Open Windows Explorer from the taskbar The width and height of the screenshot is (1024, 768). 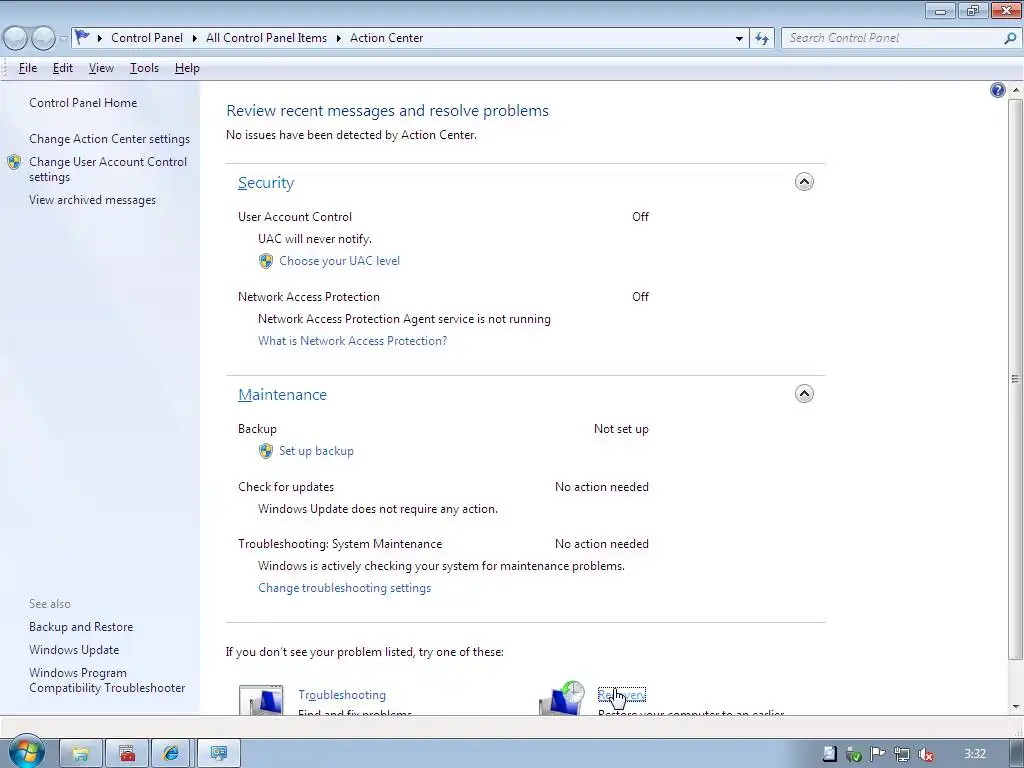(x=81, y=754)
